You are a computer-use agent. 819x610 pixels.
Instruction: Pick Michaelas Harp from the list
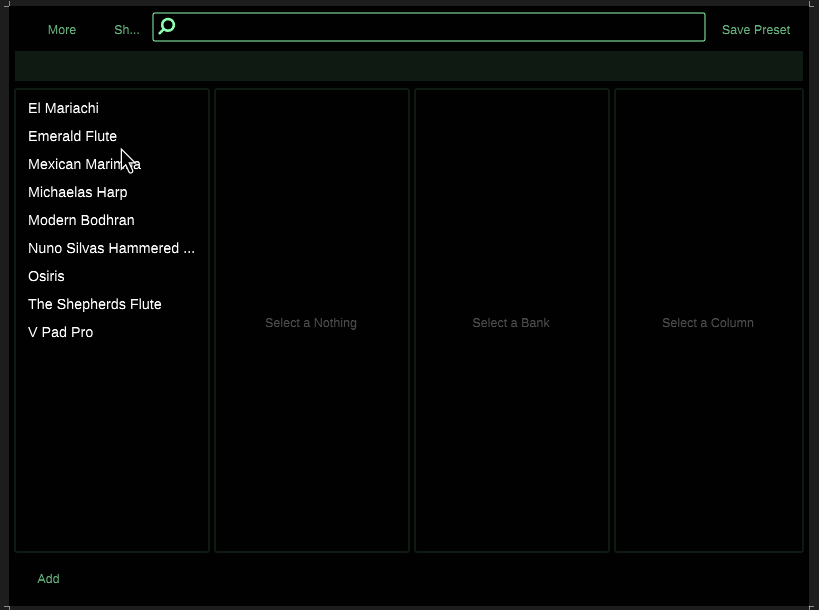[x=77, y=192]
